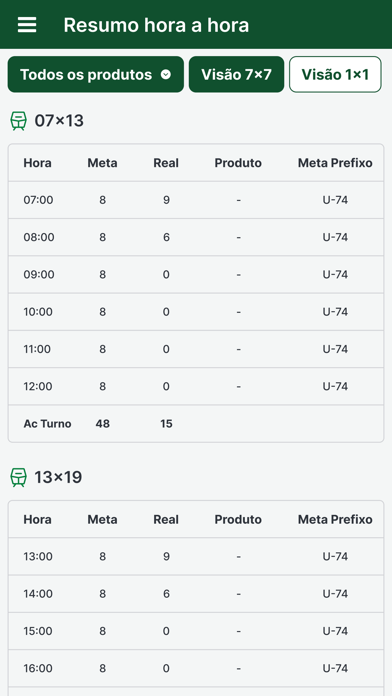392x696 pixels.
Task: Click the 07×13 shift heading
Action: tap(59, 121)
